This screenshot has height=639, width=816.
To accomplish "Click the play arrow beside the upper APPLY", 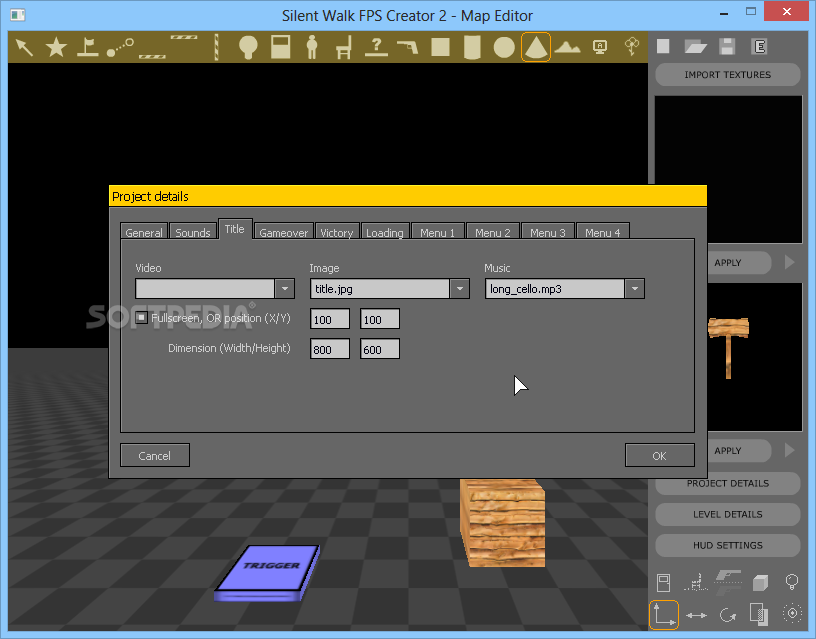I will pos(789,262).
